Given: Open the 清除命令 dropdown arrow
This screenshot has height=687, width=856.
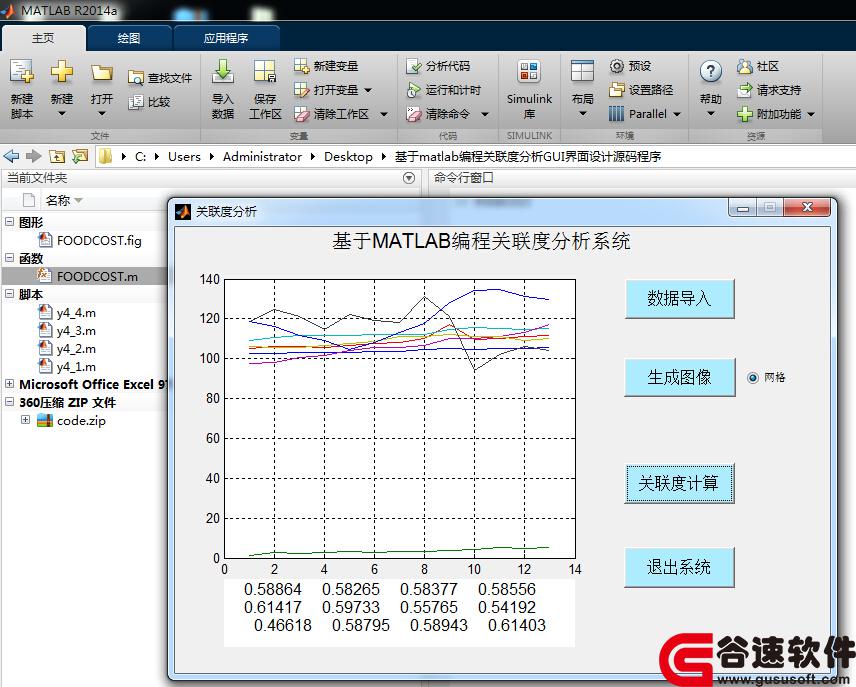Looking at the screenshot, I should 484,114.
